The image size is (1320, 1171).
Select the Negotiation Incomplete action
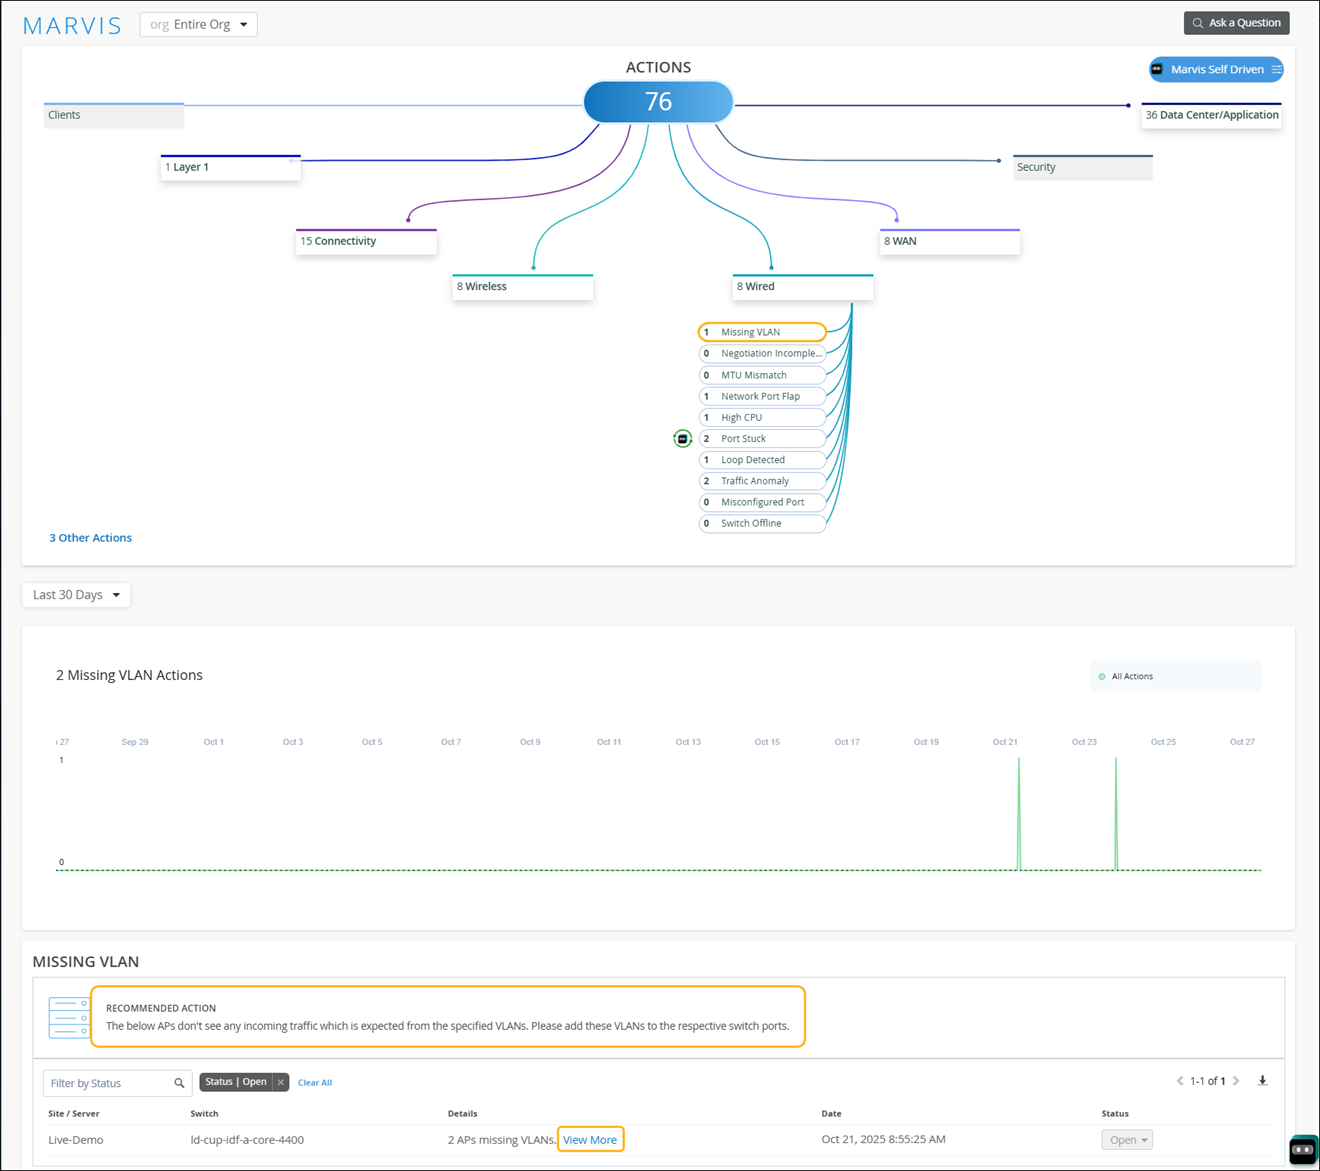coord(762,353)
